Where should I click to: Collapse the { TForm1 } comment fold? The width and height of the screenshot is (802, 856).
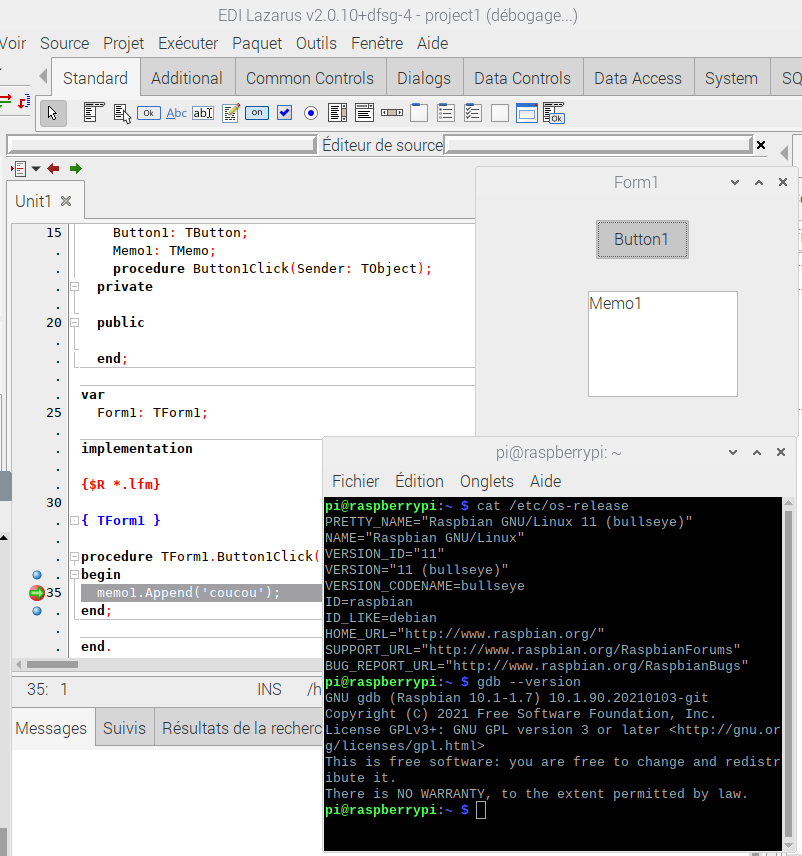[75, 521]
